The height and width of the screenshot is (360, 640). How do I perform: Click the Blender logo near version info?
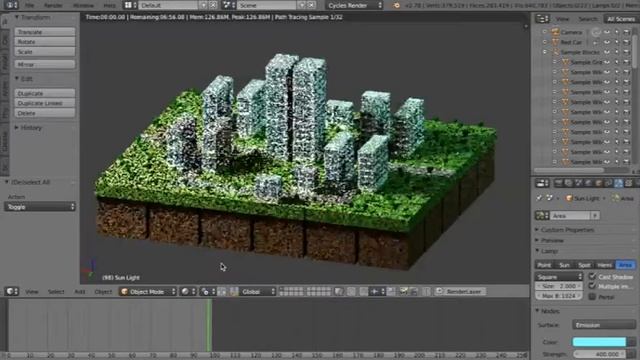coord(396,5)
